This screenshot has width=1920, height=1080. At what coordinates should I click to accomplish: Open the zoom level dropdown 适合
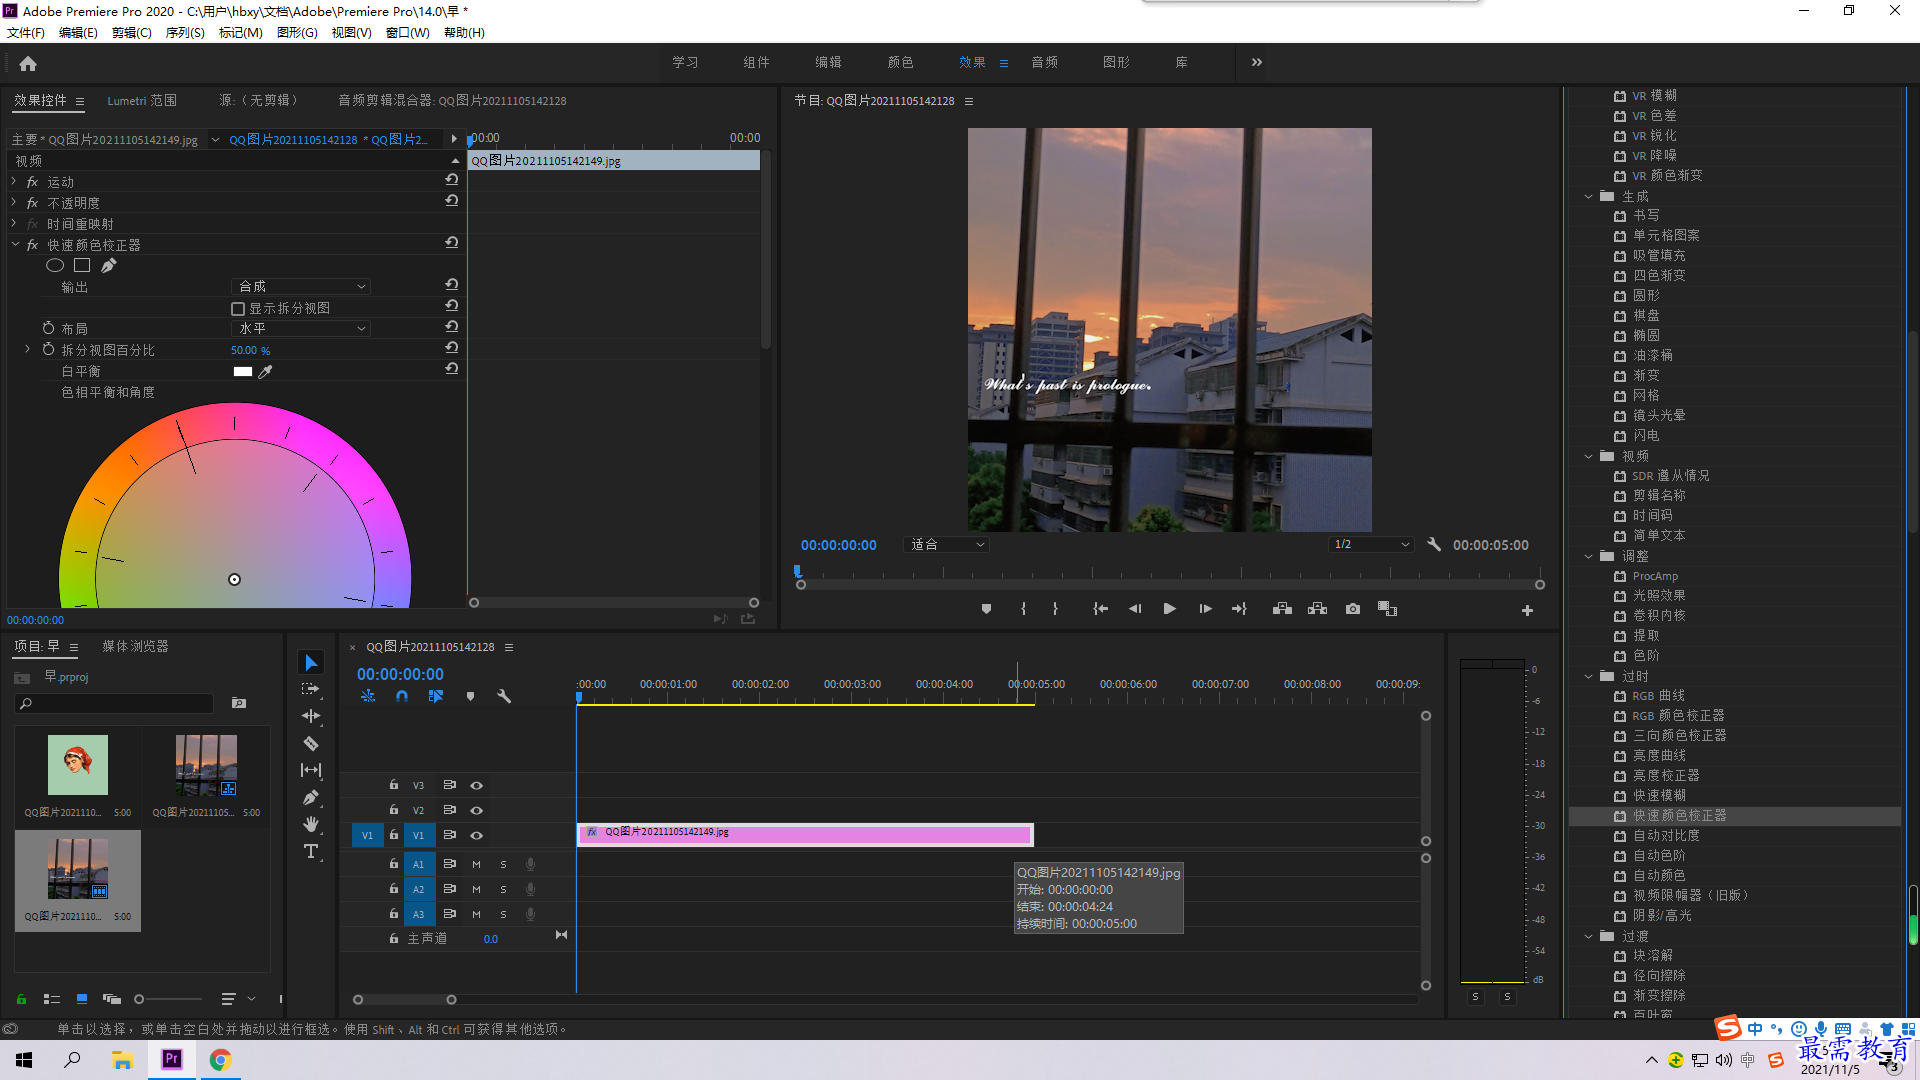tap(946, 545)
